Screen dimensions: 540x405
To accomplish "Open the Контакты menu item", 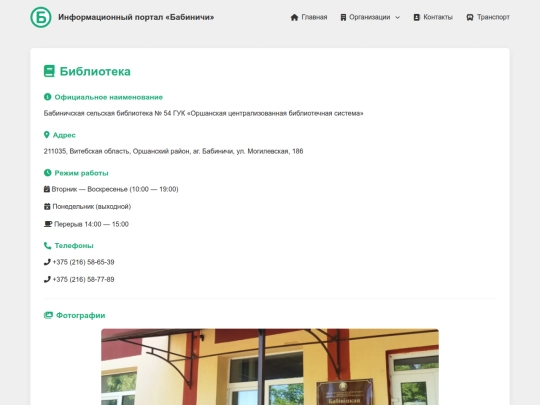I will tap(438, 17).
